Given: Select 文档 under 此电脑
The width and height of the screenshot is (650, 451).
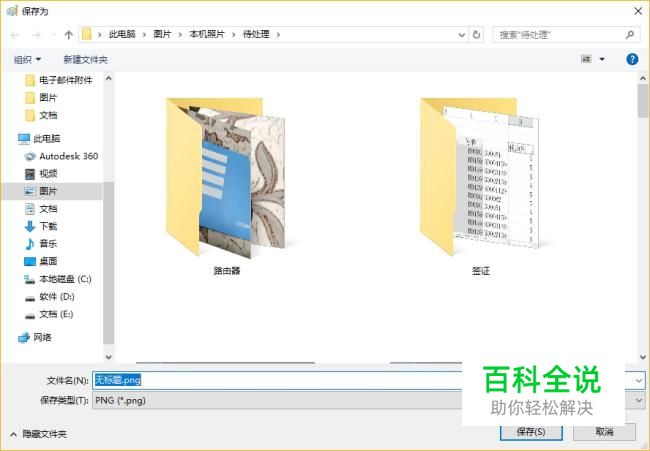Looking at the screenshot, I should point(41,209).
